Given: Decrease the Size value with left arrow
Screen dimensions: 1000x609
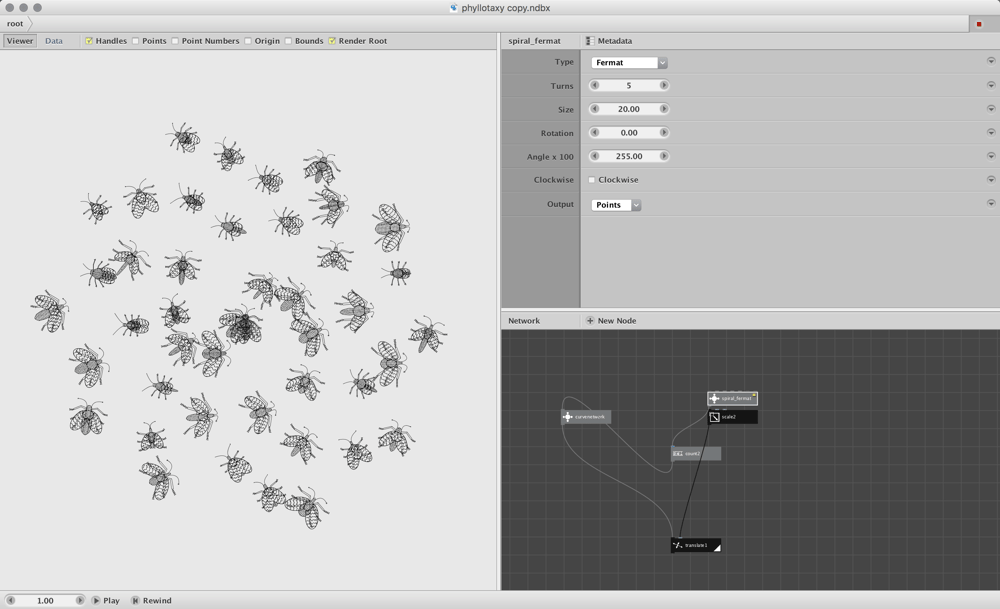Looking at the screenshot, I should [x=595, y=109].
